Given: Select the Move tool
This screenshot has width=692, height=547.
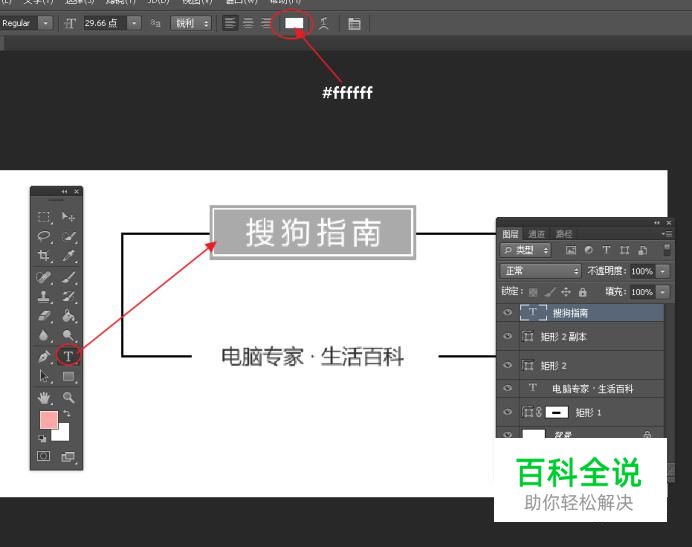Looking at the screenshot, I should click(x=68, y=216).
